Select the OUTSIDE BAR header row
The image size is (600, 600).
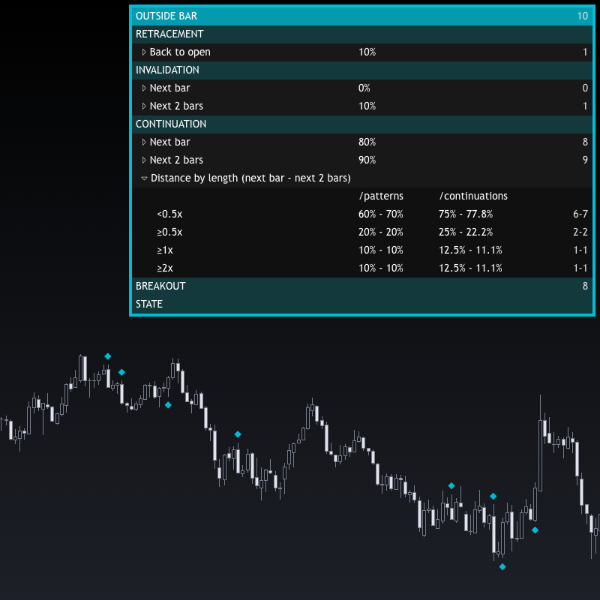tap(362, 16)
